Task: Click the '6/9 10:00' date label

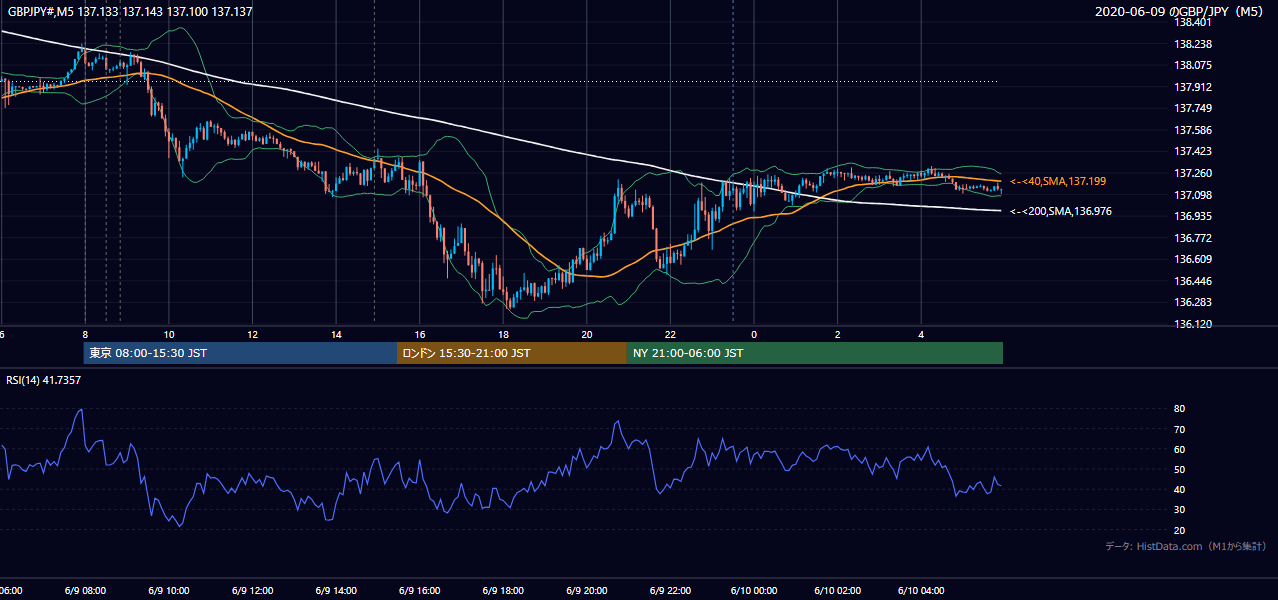Action: [169, 591]
